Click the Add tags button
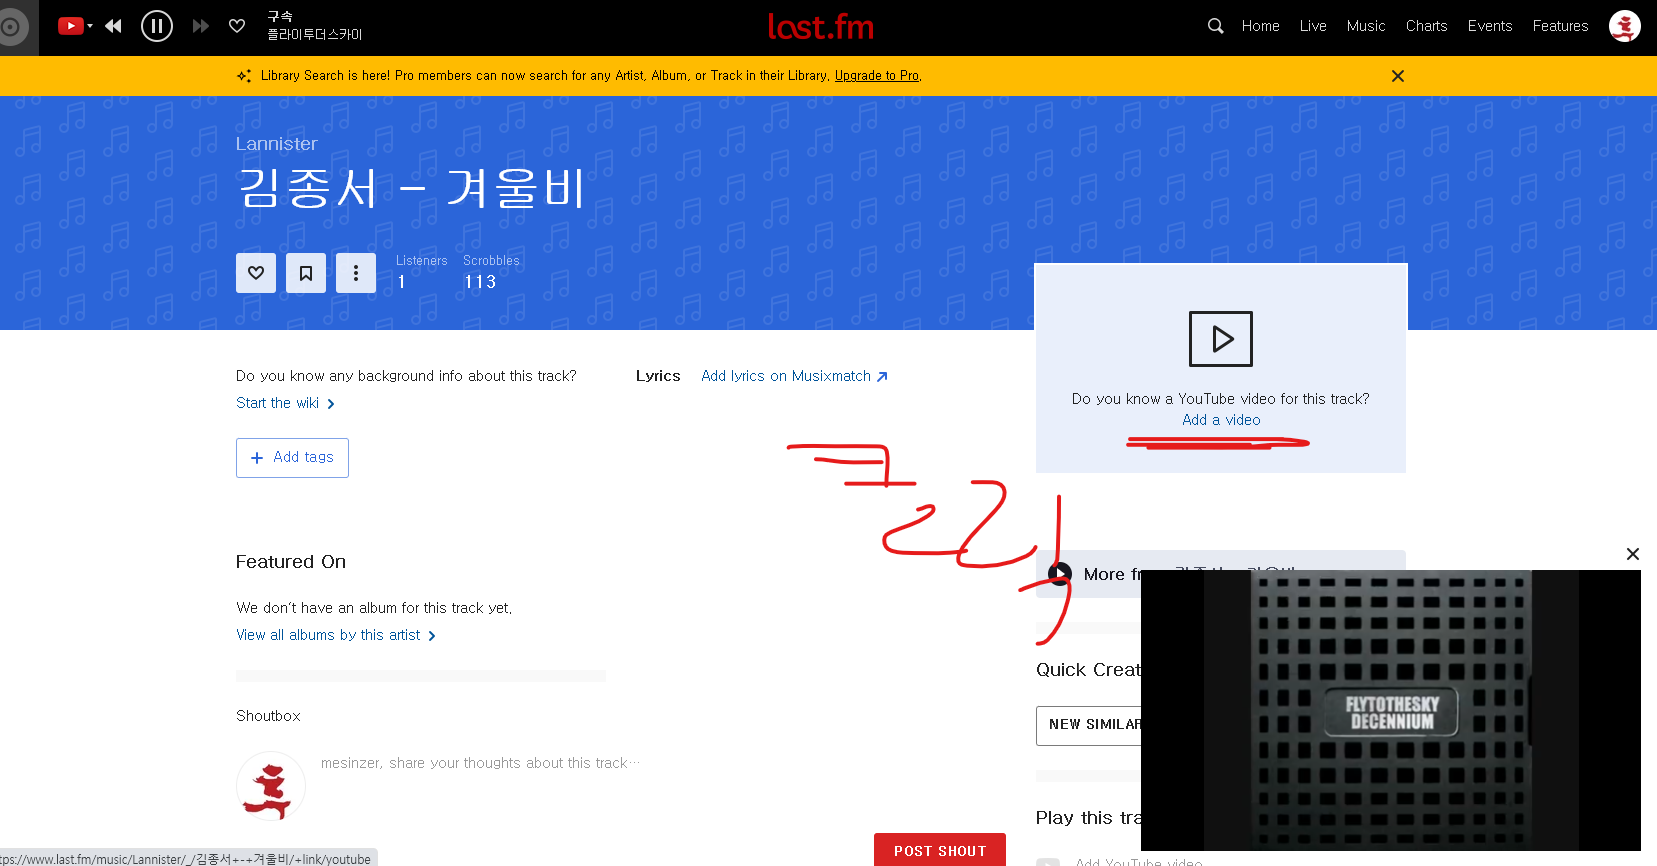The width and height of the screenshot is (1657, 866). [292, 458]
